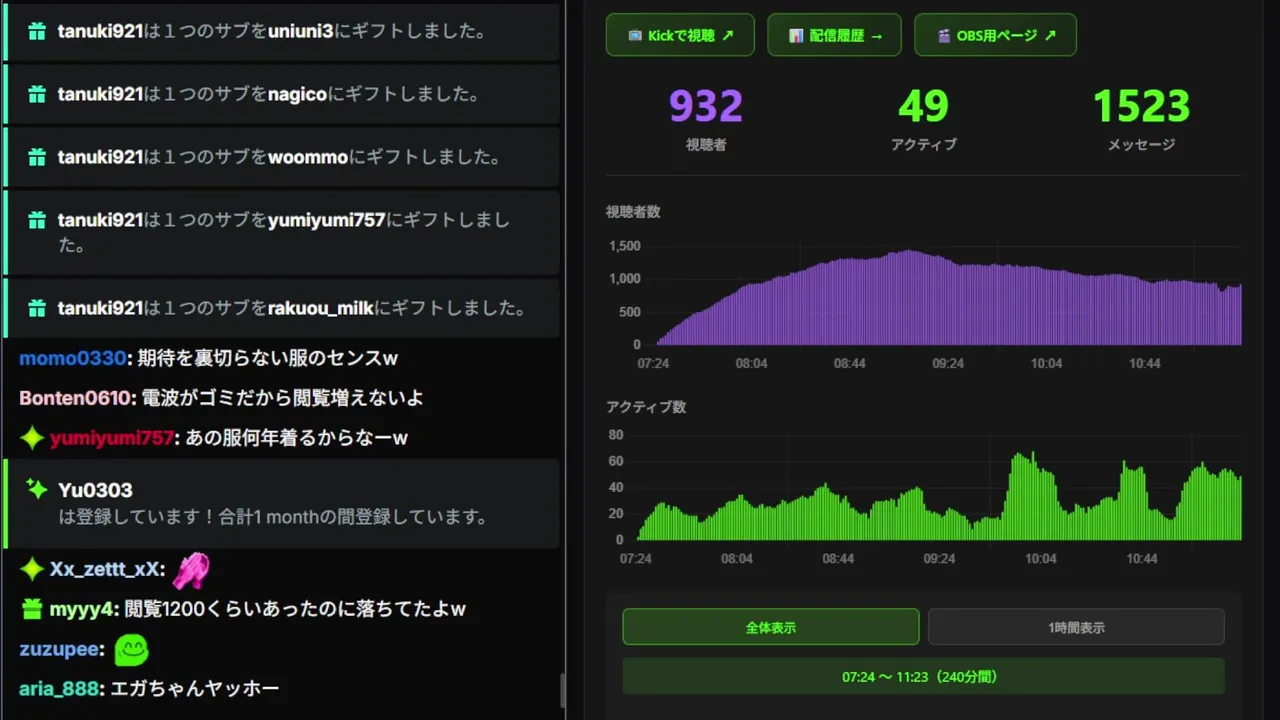Click the message あの服何年着るからなーw
Viewport: 1280px width, 720px height.
296,438
